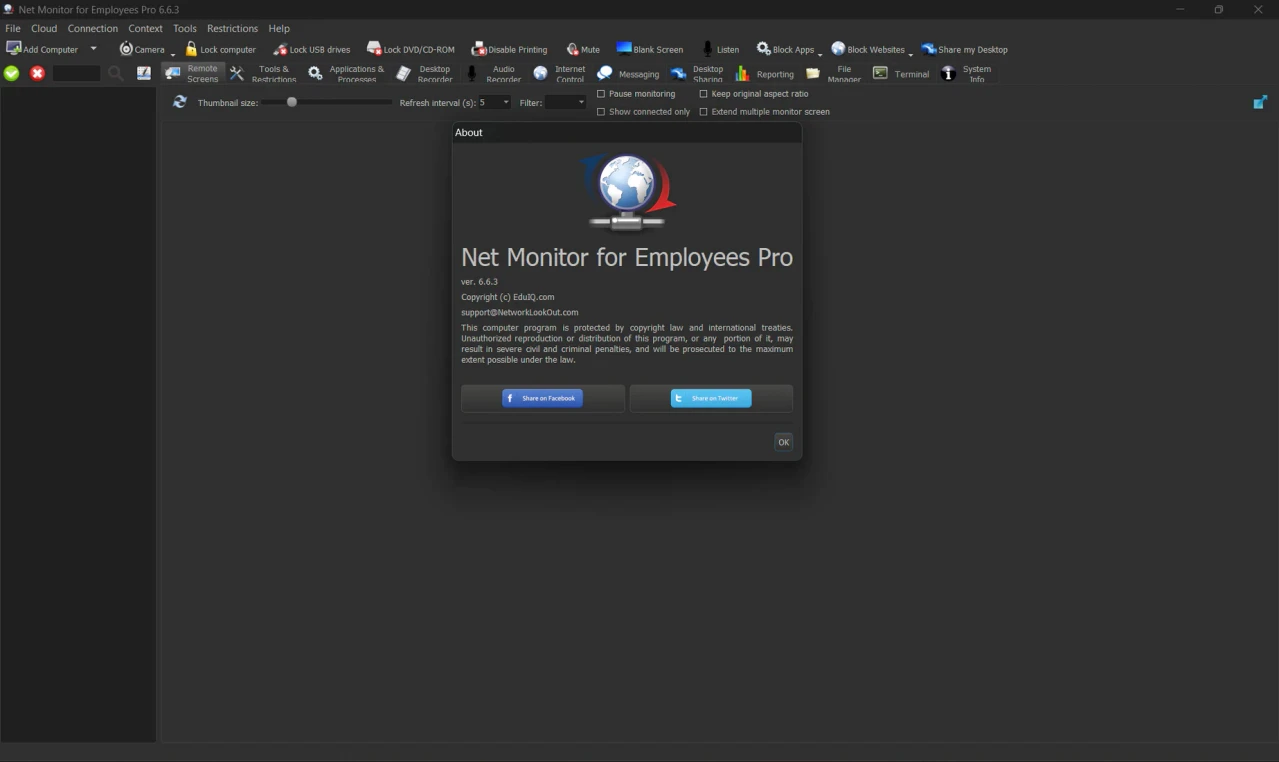This screenshot has height=762, width=1279.
Task: Select Disable Printing in the toolbar
Action: (x=510, y=49)
